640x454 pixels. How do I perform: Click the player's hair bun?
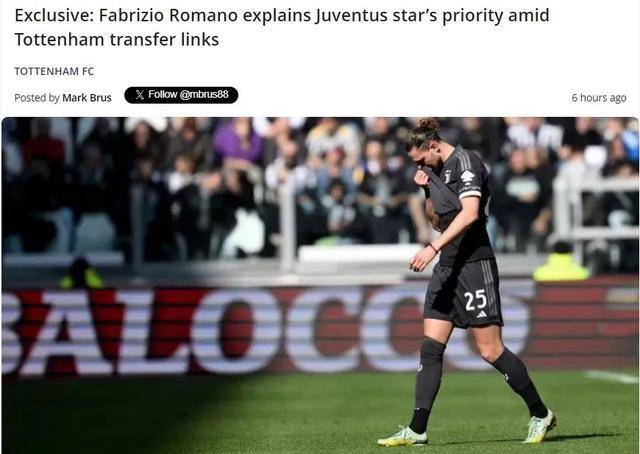point(428,125)
